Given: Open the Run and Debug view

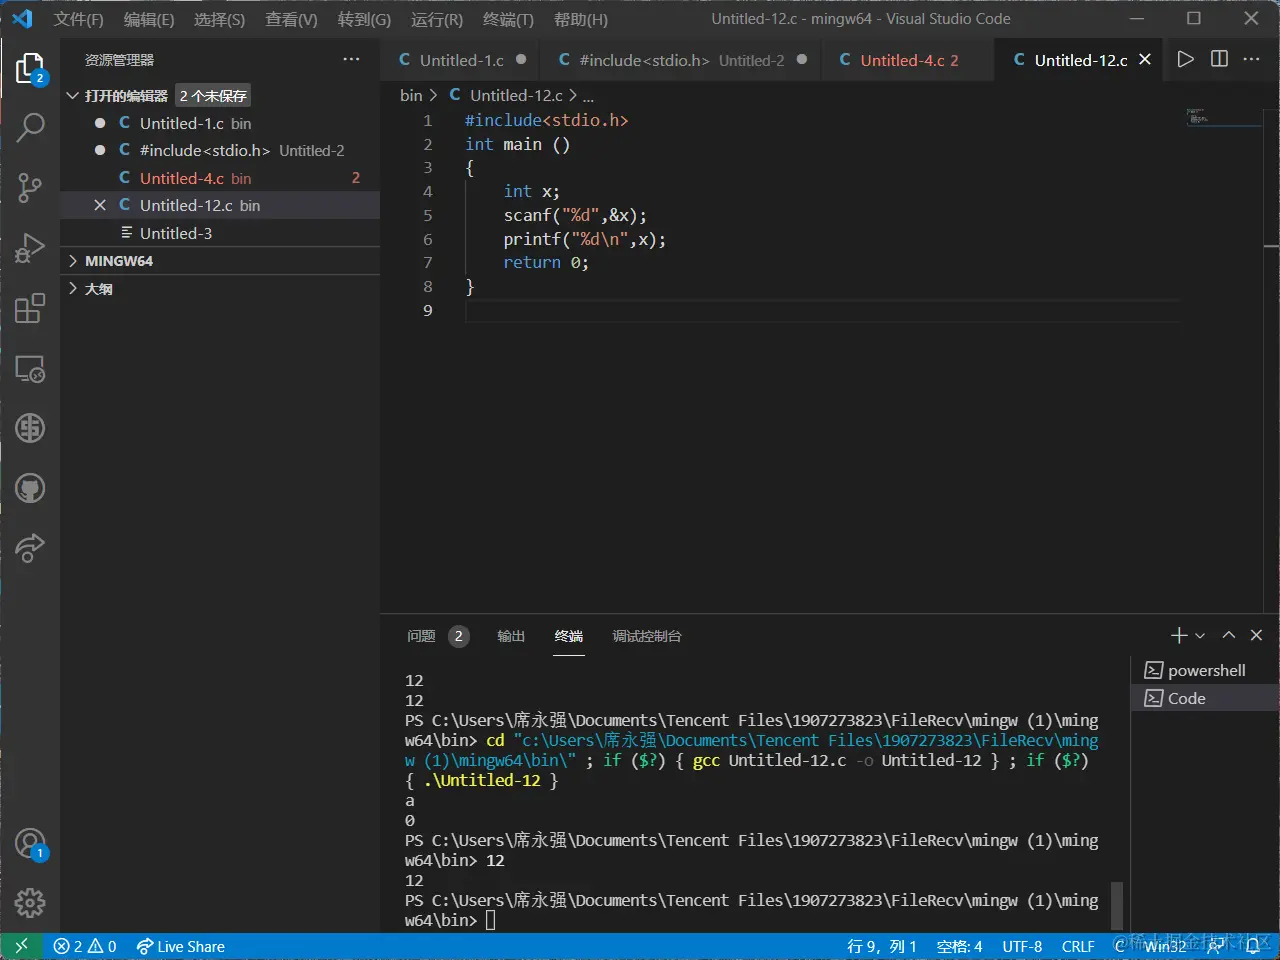Looking at the screenshot, I should (x=30, y=247).
